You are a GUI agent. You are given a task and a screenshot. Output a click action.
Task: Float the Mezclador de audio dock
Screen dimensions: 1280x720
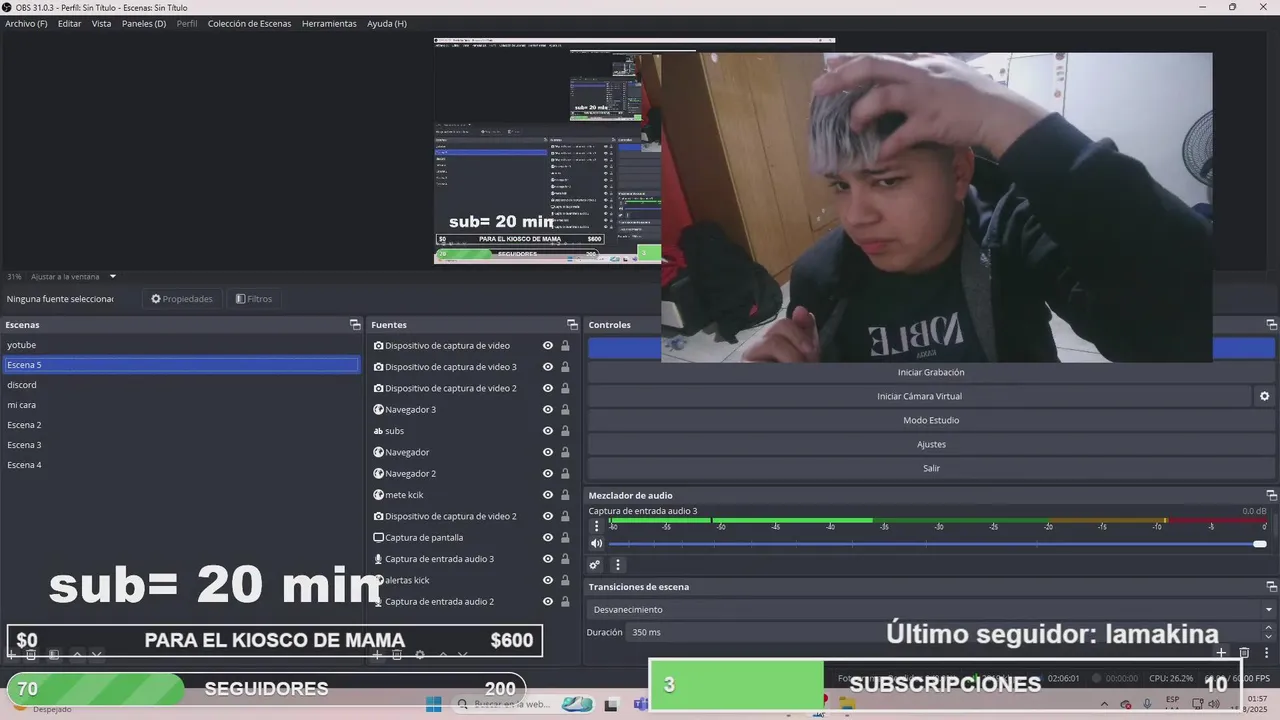(1272, 496)
